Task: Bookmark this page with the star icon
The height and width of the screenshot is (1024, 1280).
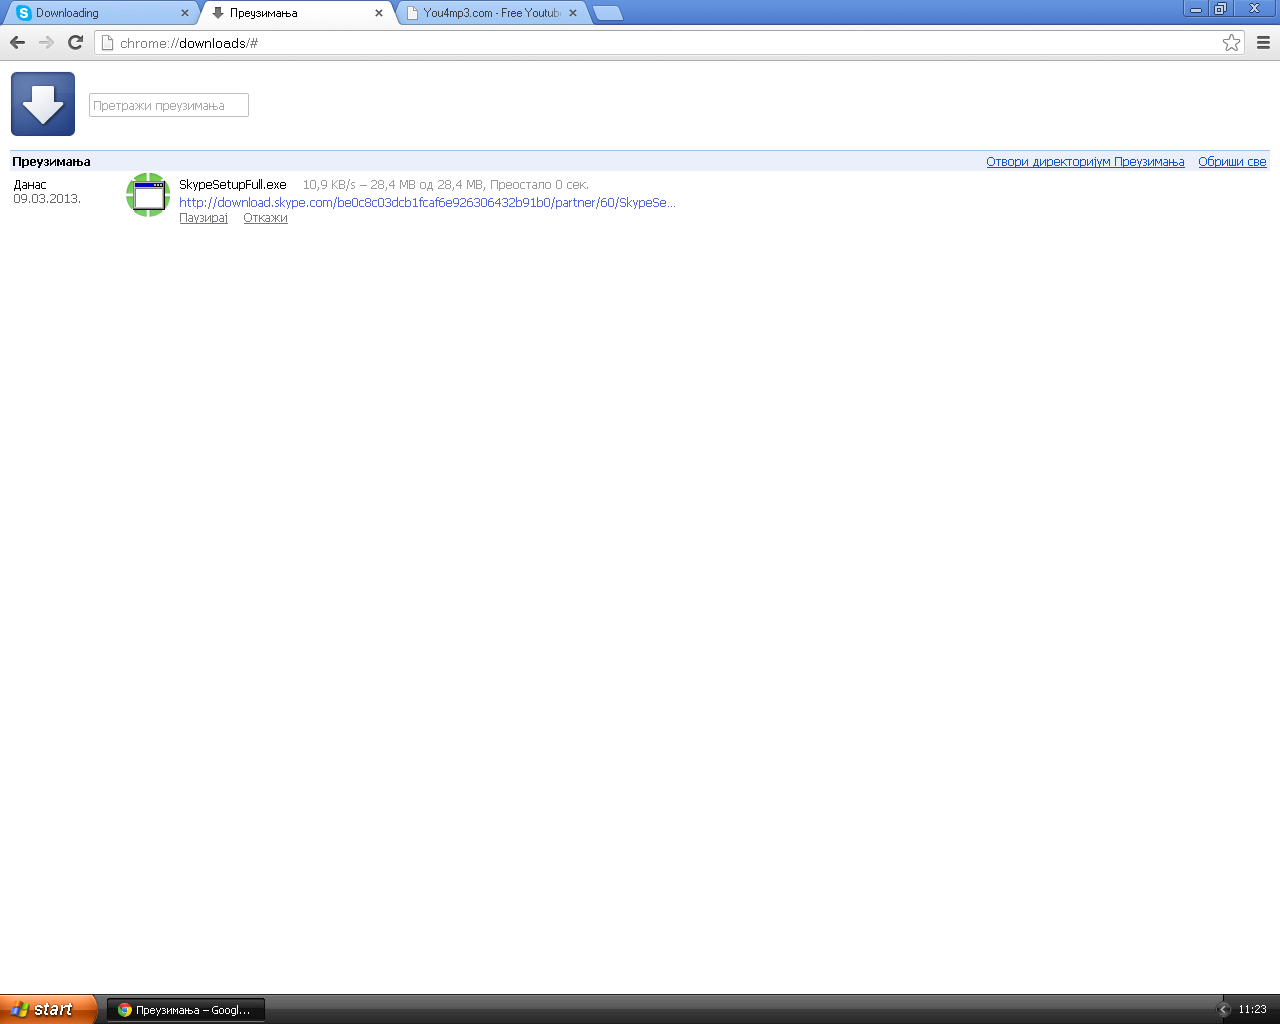Action: pos(1231,42)
